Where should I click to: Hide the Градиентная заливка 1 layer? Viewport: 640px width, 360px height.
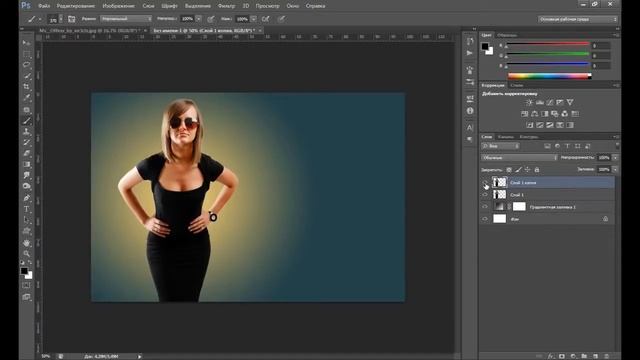485,207
